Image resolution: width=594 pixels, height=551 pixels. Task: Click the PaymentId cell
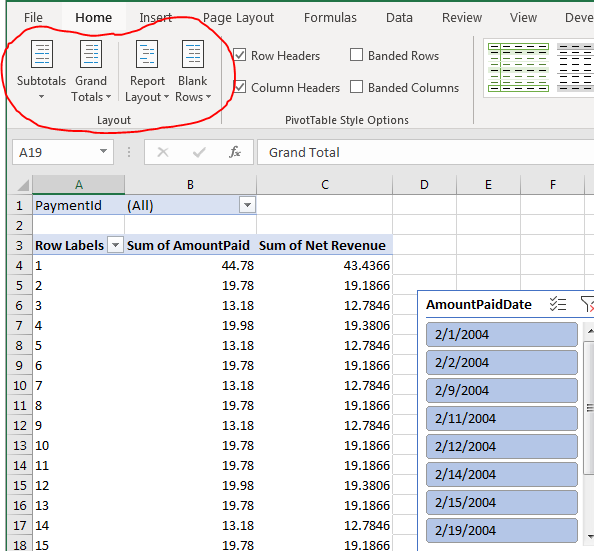coord(78,205)
